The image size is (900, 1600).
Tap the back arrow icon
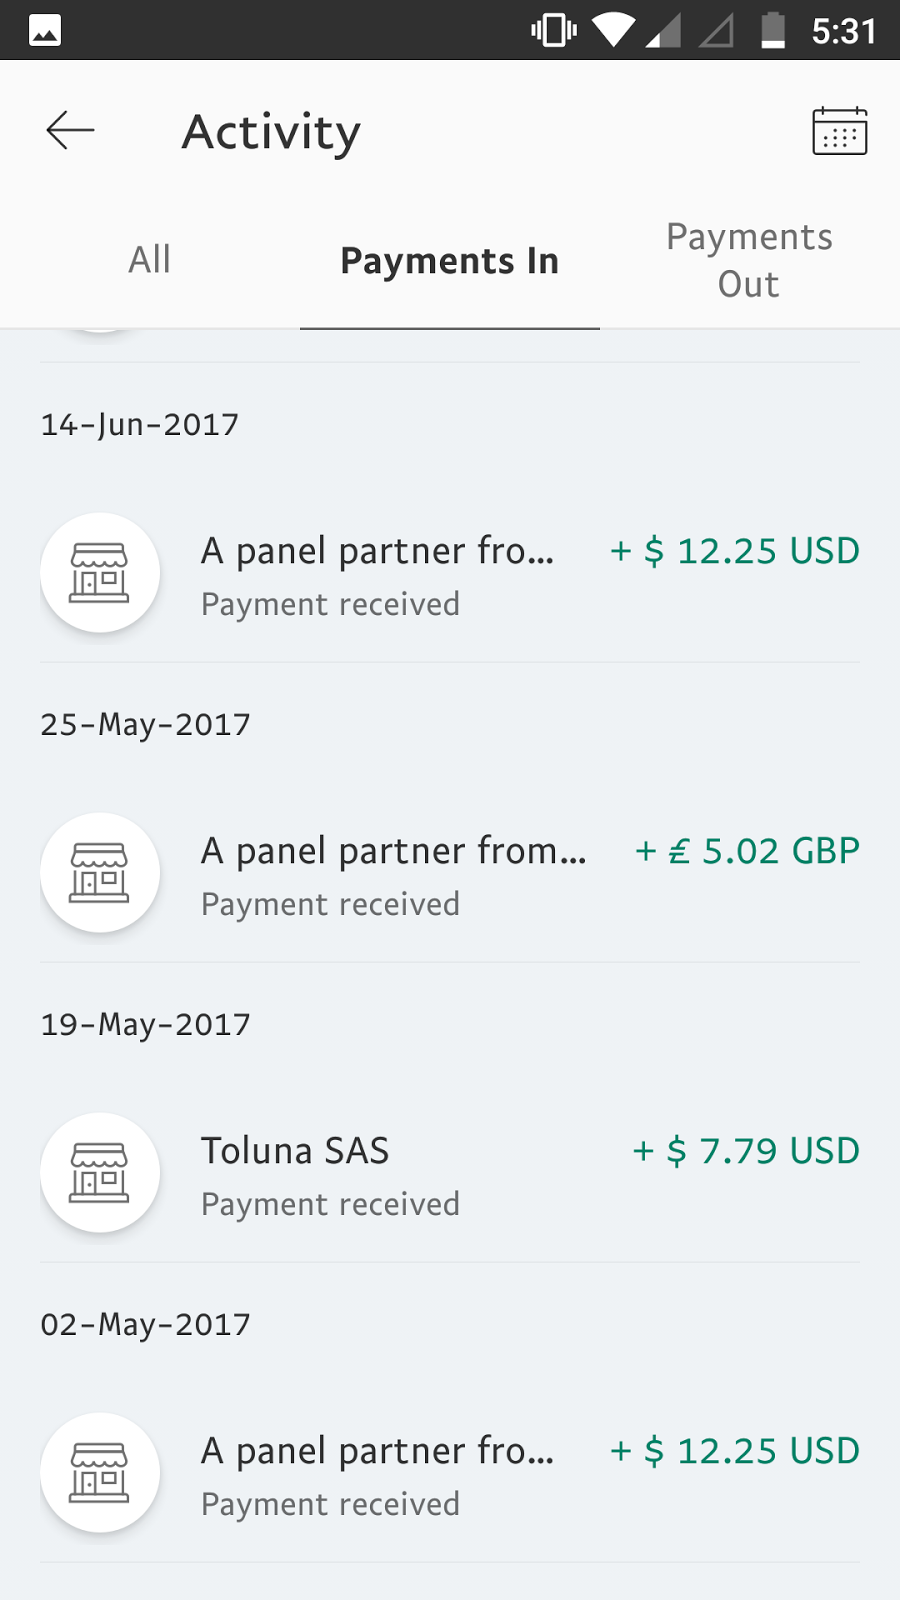click(x=70, y=131)
